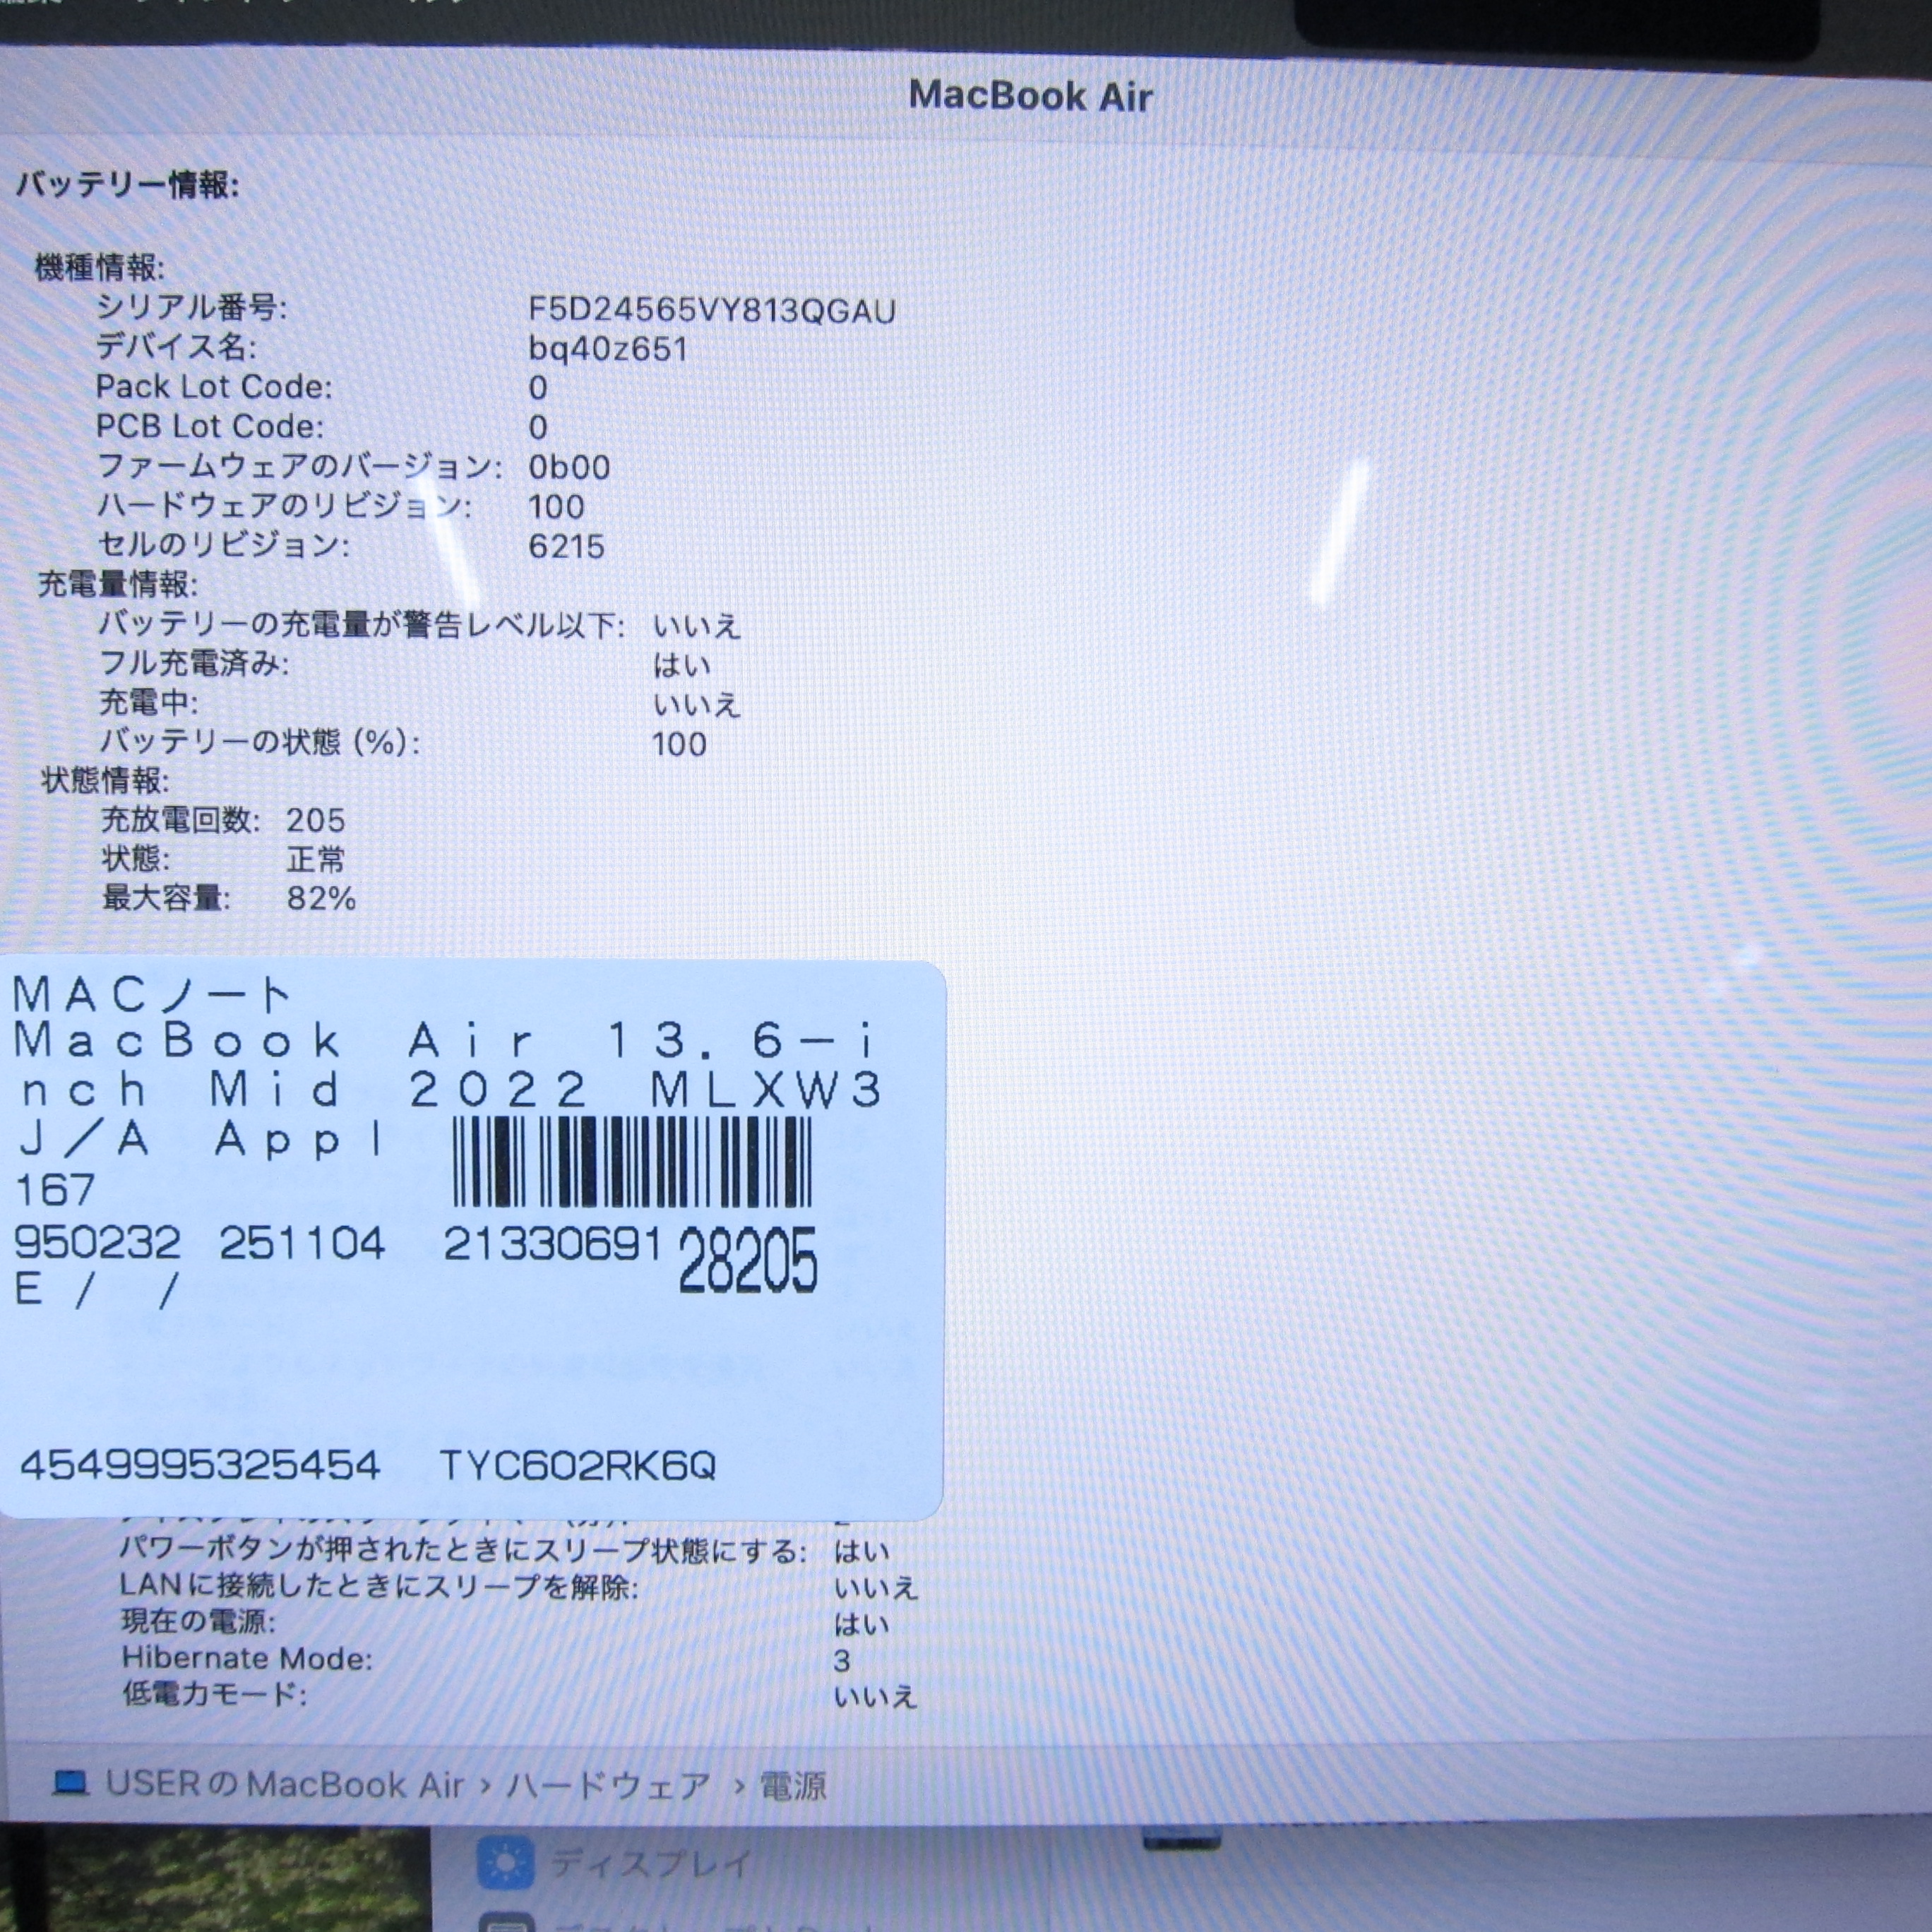
Task: Click the 最大容量 value 82%
Action: click(x=321, y=899)
